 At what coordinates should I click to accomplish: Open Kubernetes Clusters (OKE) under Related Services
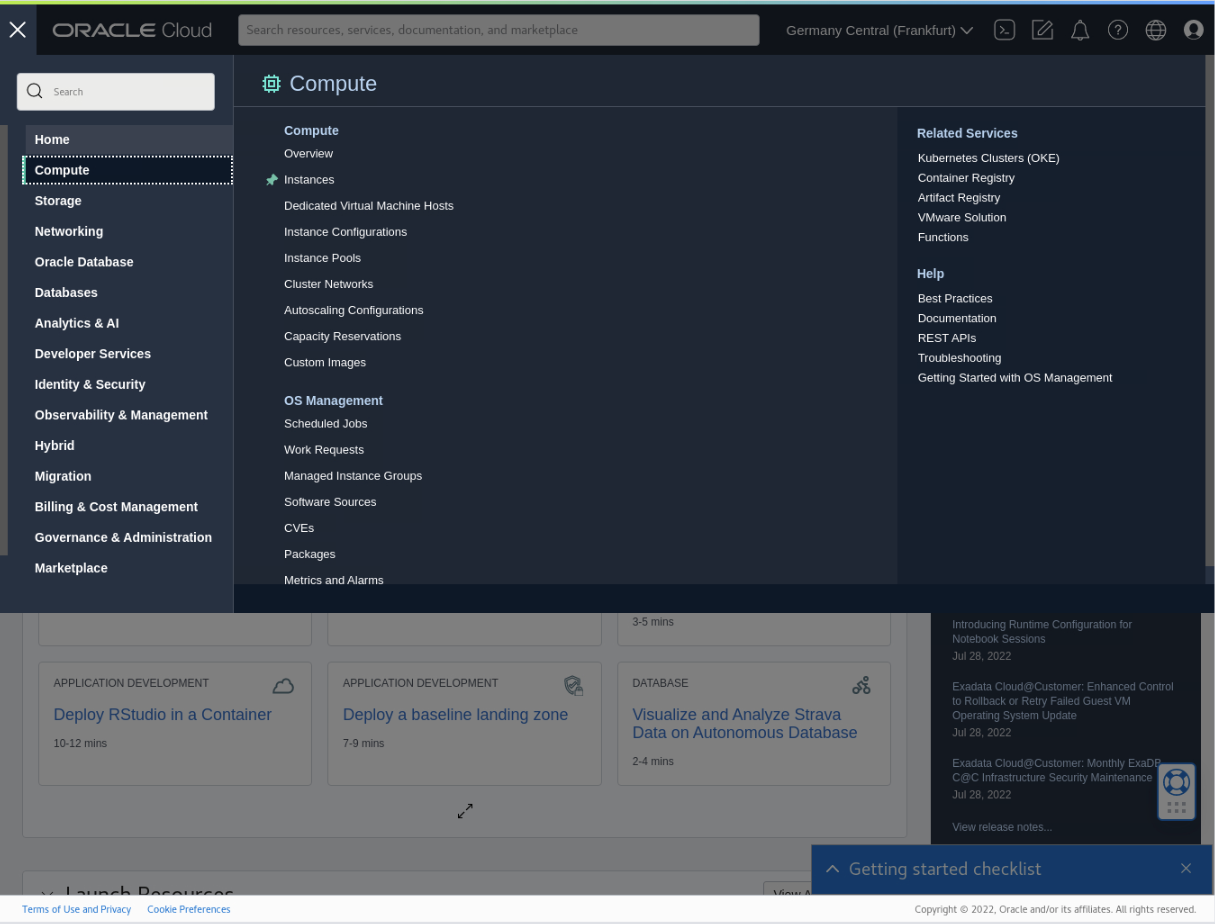coord(988,157)
